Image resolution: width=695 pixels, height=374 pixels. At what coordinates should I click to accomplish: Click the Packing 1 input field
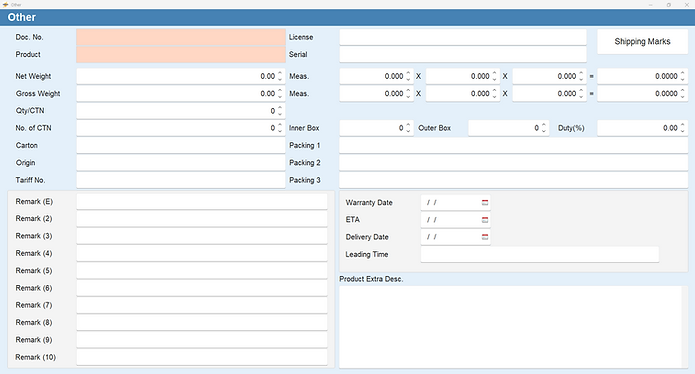(x=514, y=145)
